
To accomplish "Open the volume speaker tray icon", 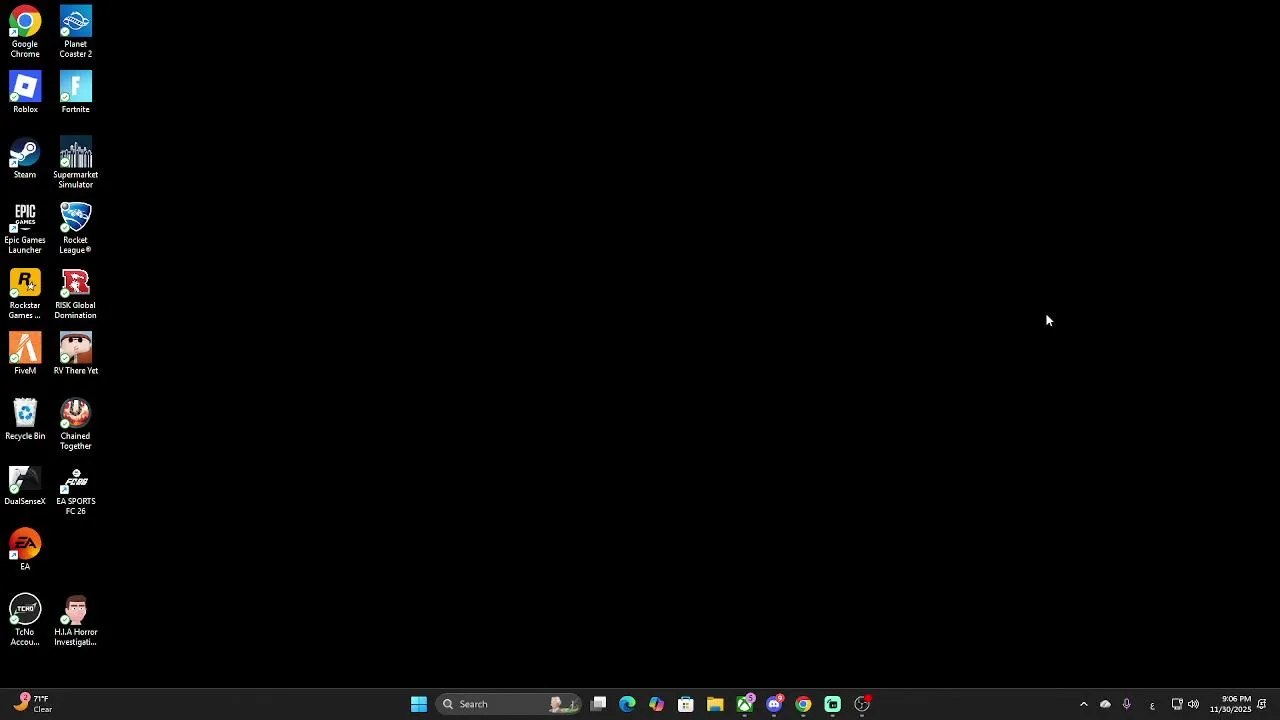I will tap(1193, 704).
